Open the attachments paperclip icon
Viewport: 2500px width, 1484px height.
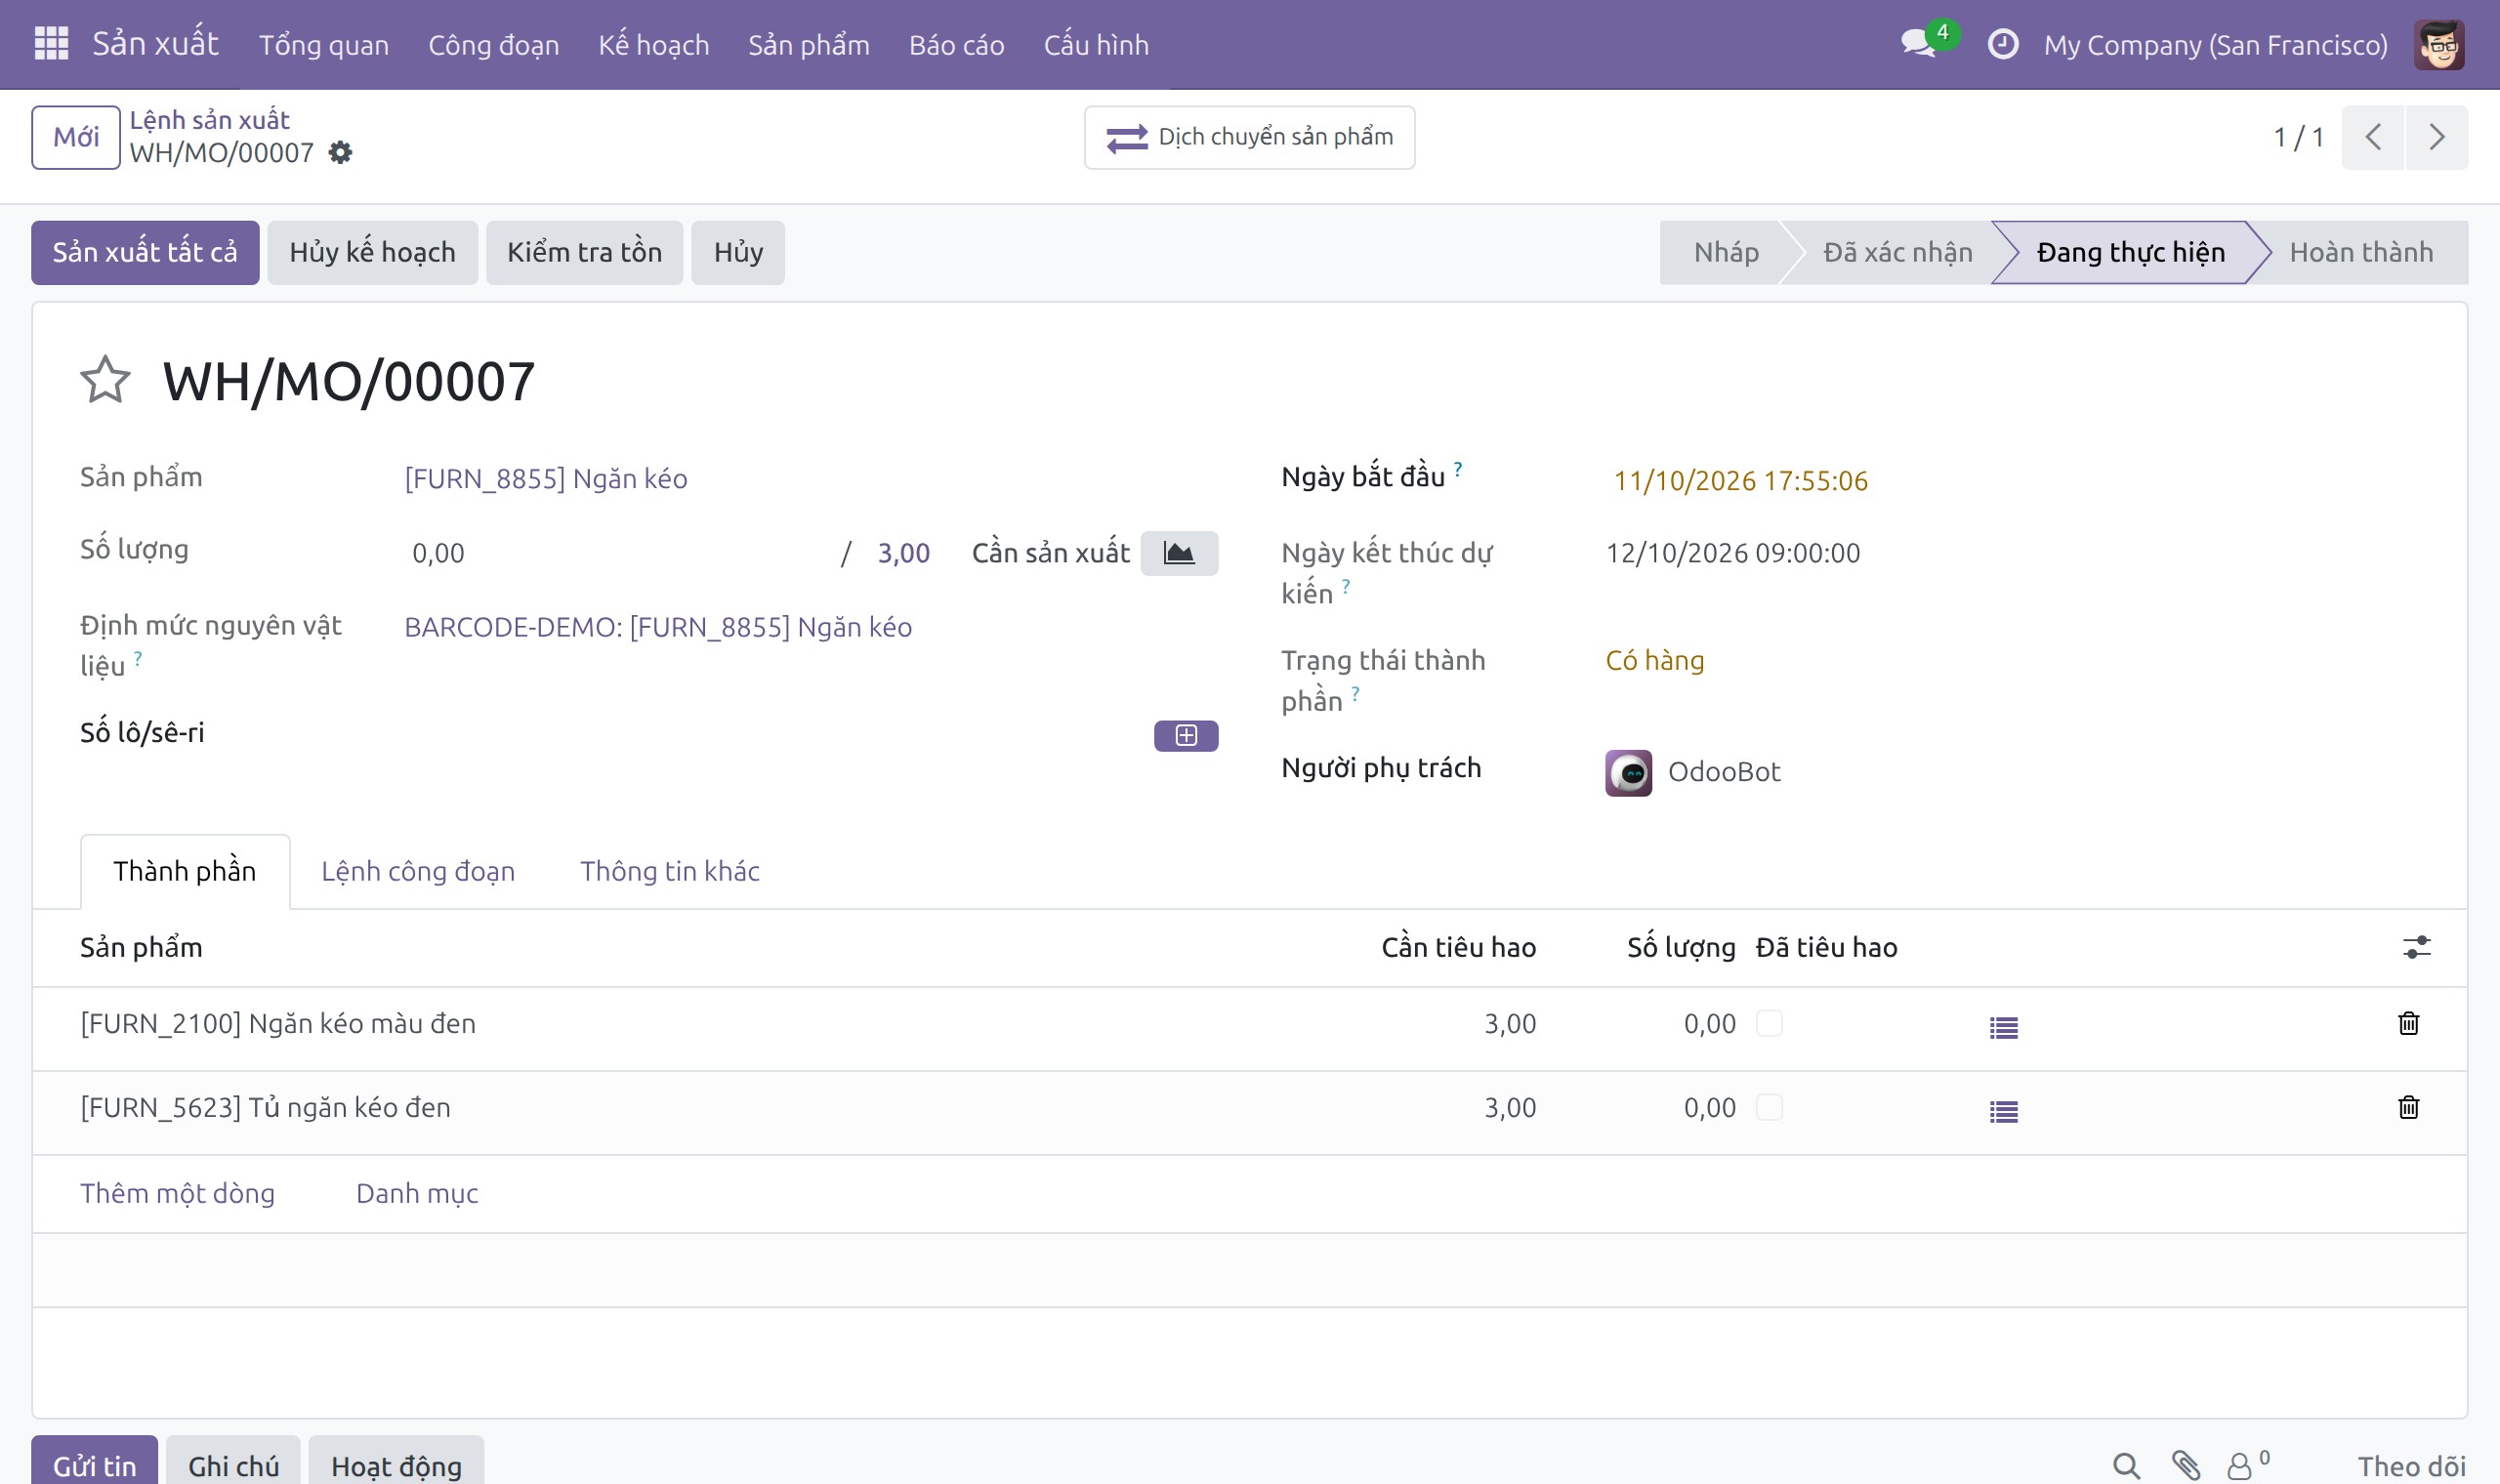(x=2185, y=1465)
